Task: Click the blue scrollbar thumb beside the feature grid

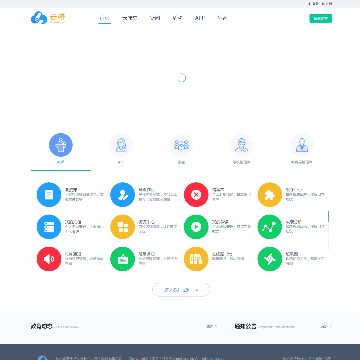Action: coord(328,216)
